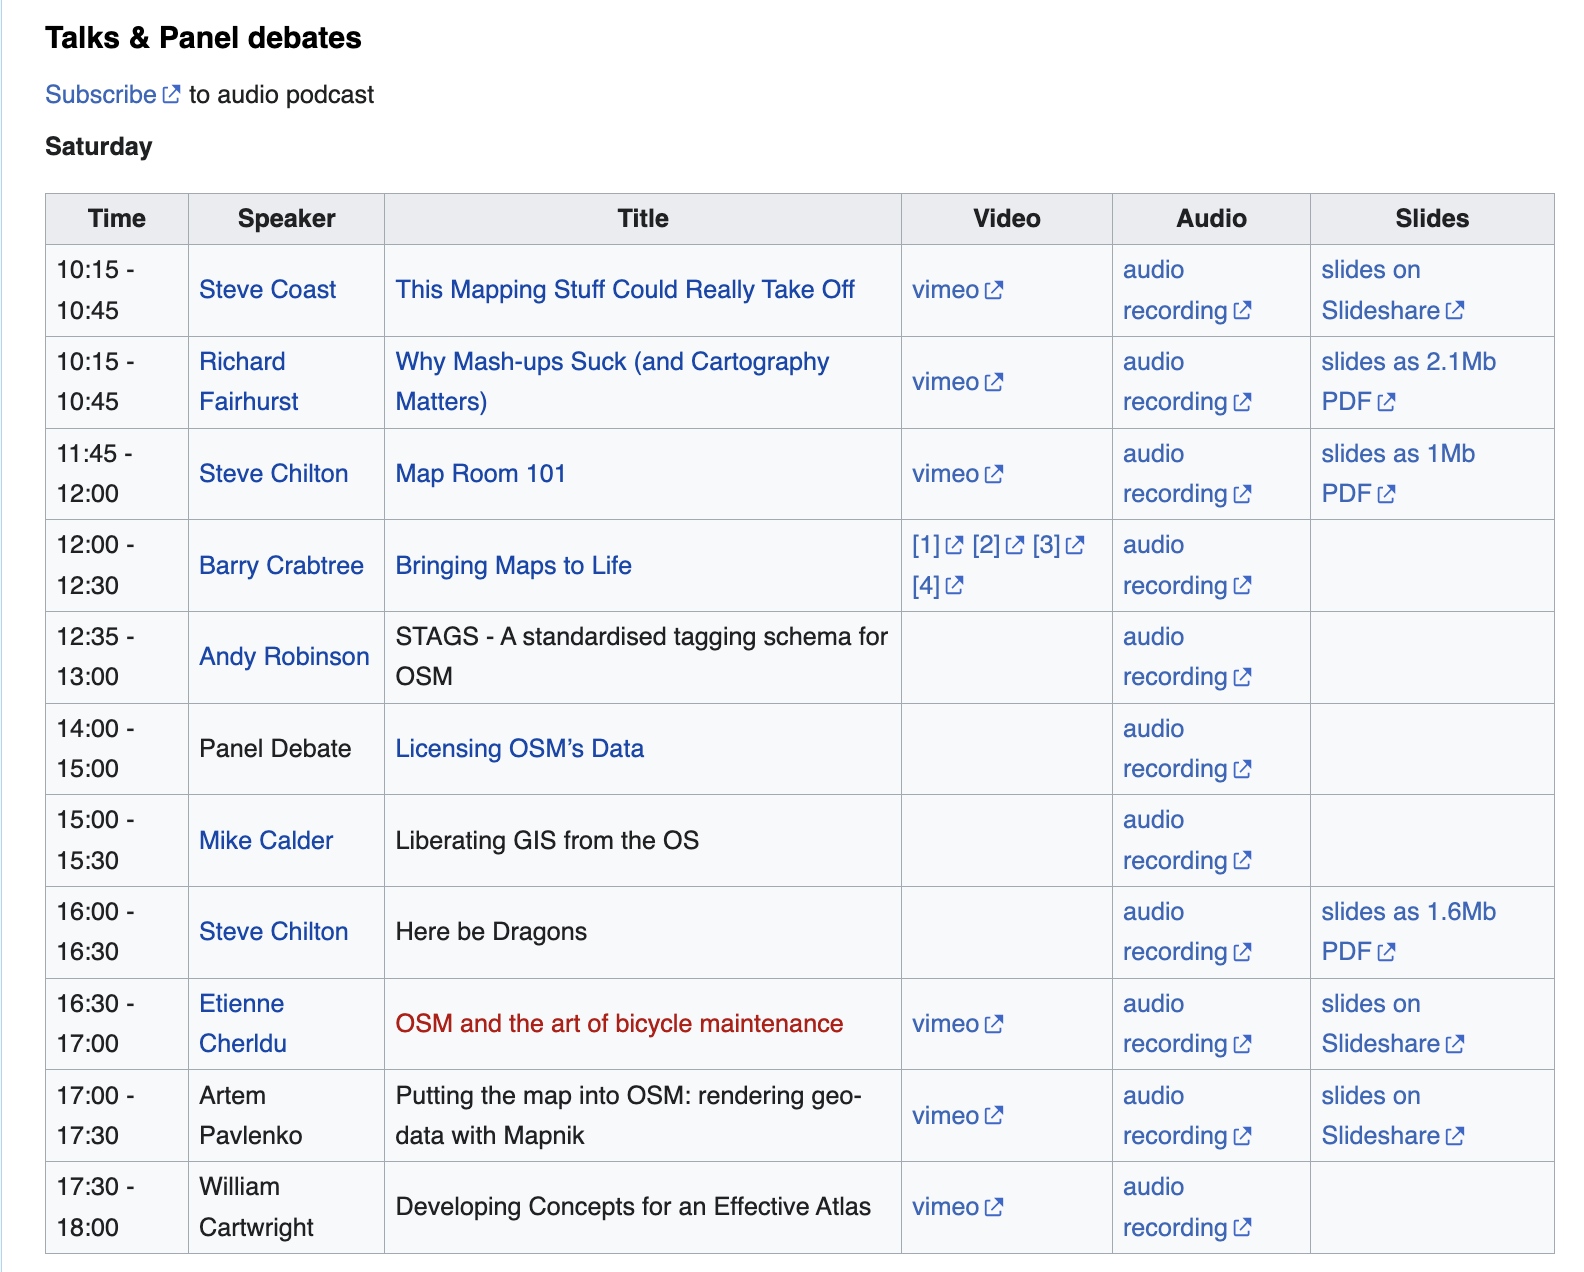Open vimeo video for Map Room 101

tap(957, 474)
